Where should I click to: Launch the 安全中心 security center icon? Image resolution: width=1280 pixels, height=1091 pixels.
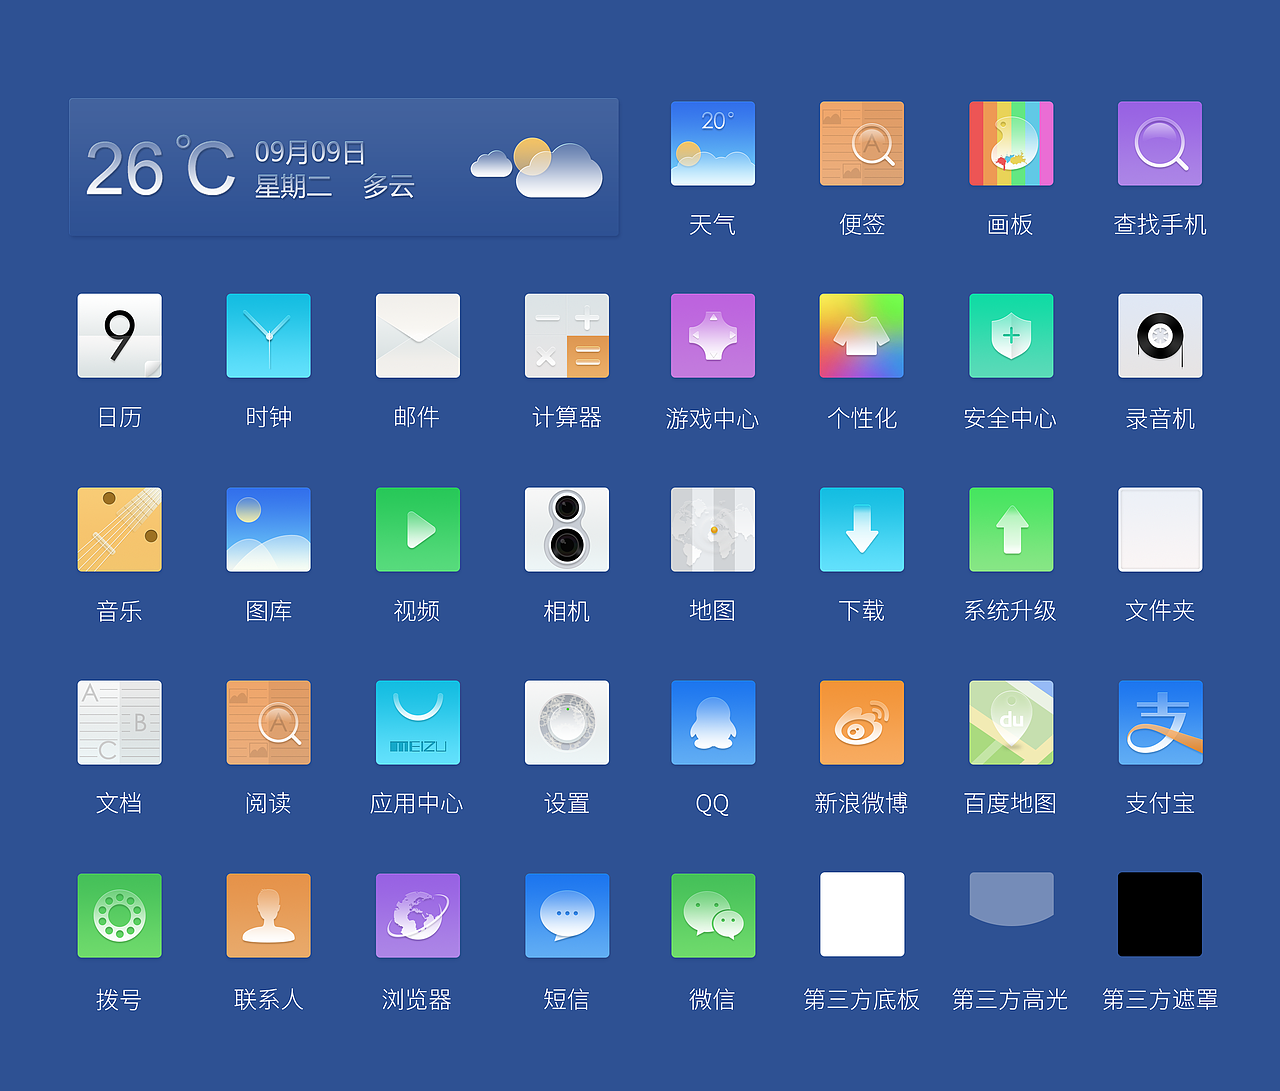click(x=1011, y=336)
